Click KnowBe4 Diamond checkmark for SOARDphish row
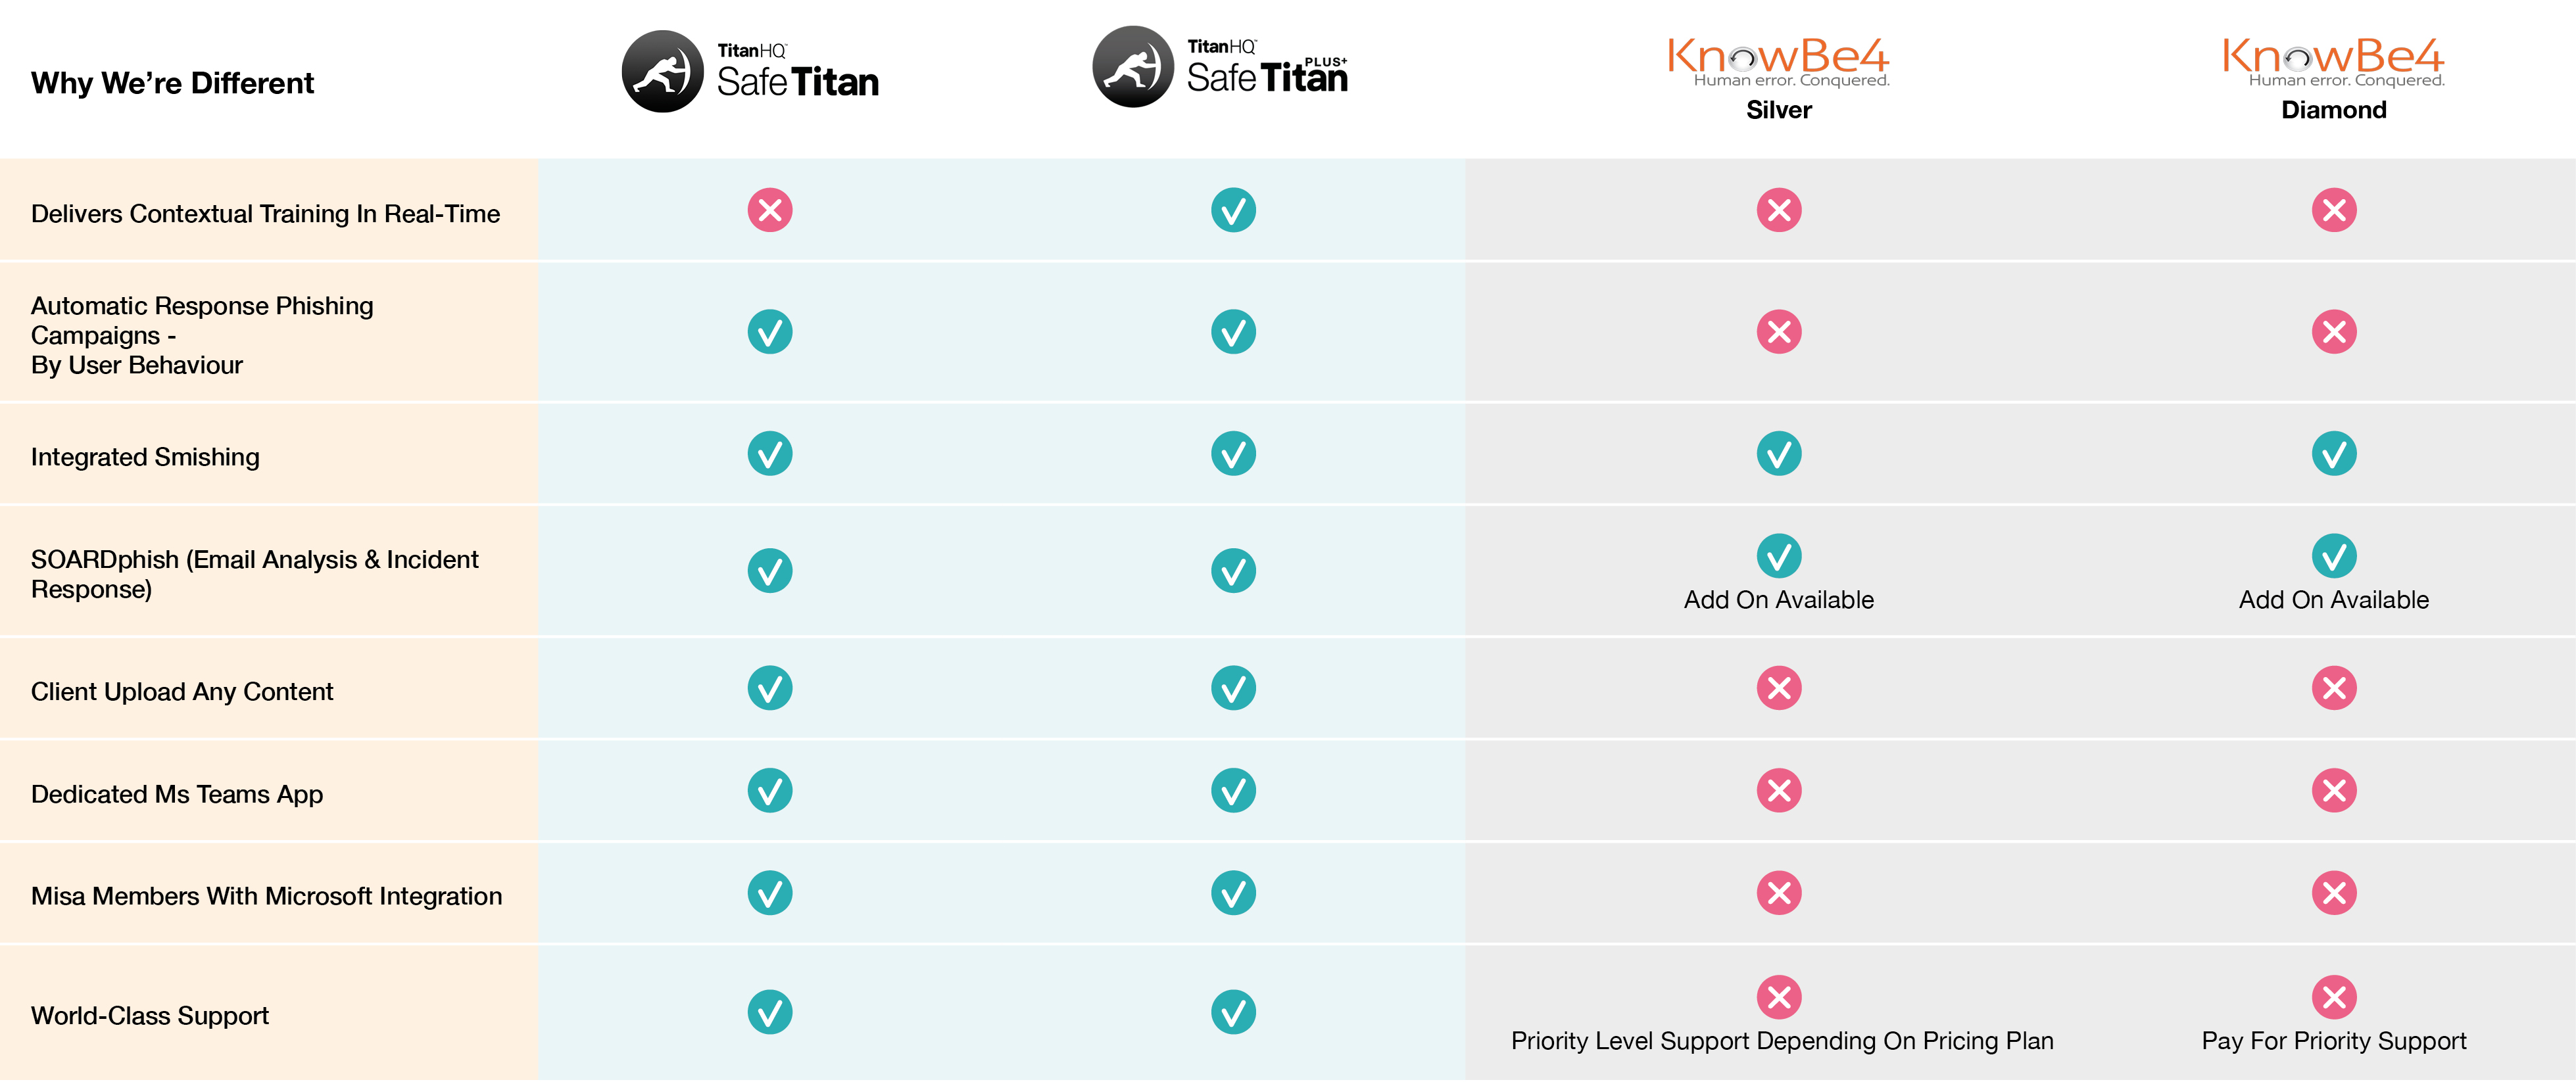2576x1082 pixels. click(x=2334, y=556)
